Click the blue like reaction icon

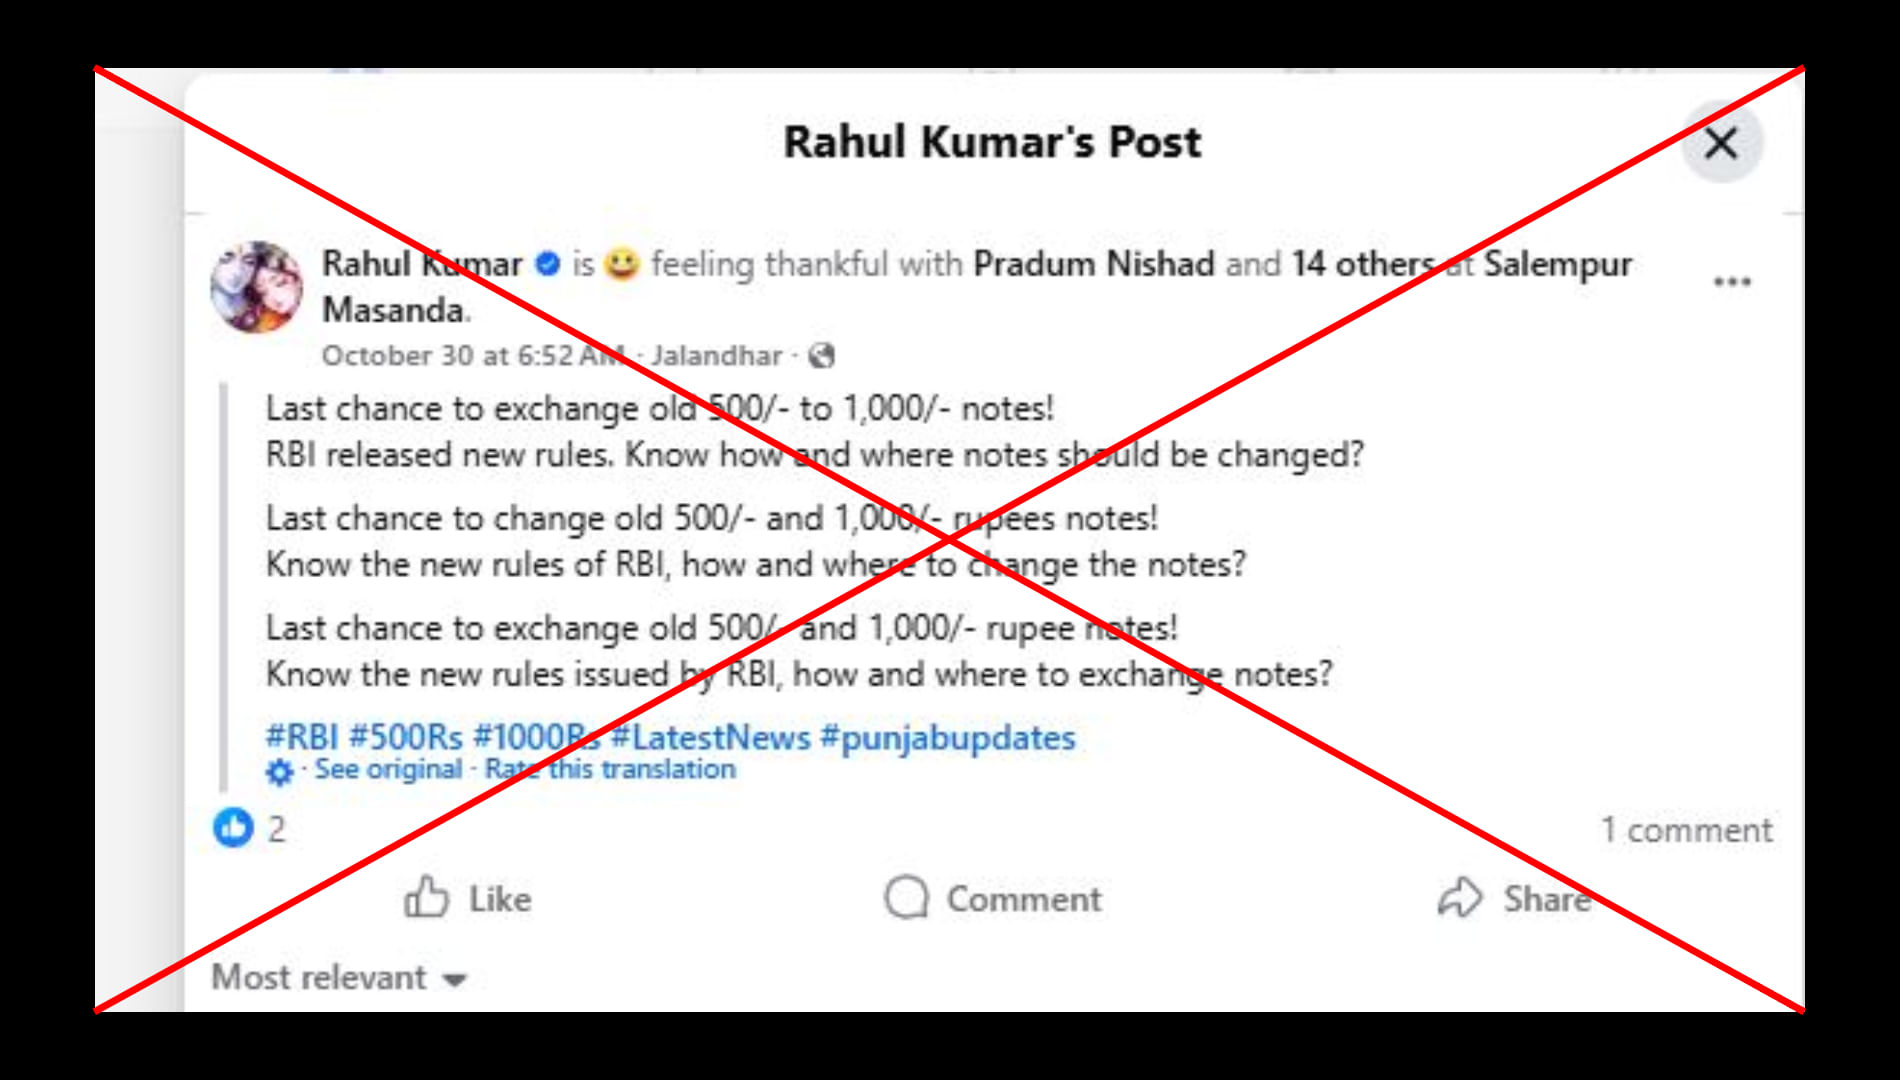(233, 828)
